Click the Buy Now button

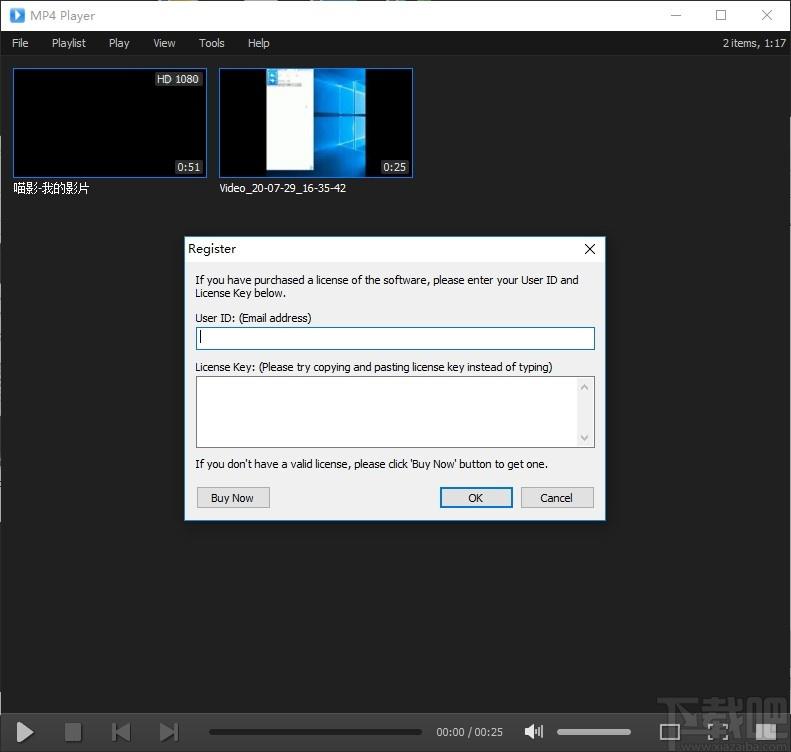233,498
